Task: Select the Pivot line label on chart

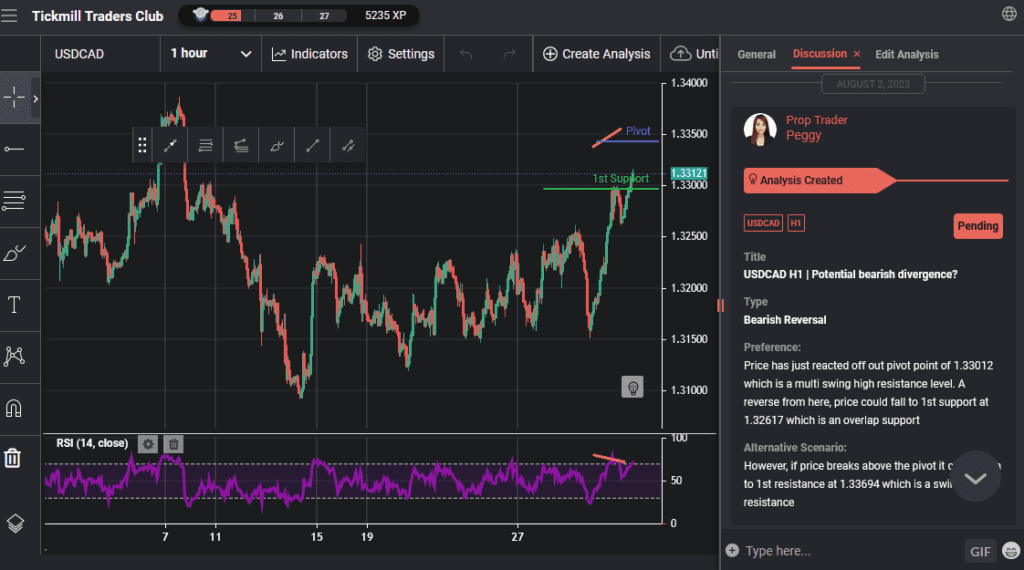Action: (638, 131)
